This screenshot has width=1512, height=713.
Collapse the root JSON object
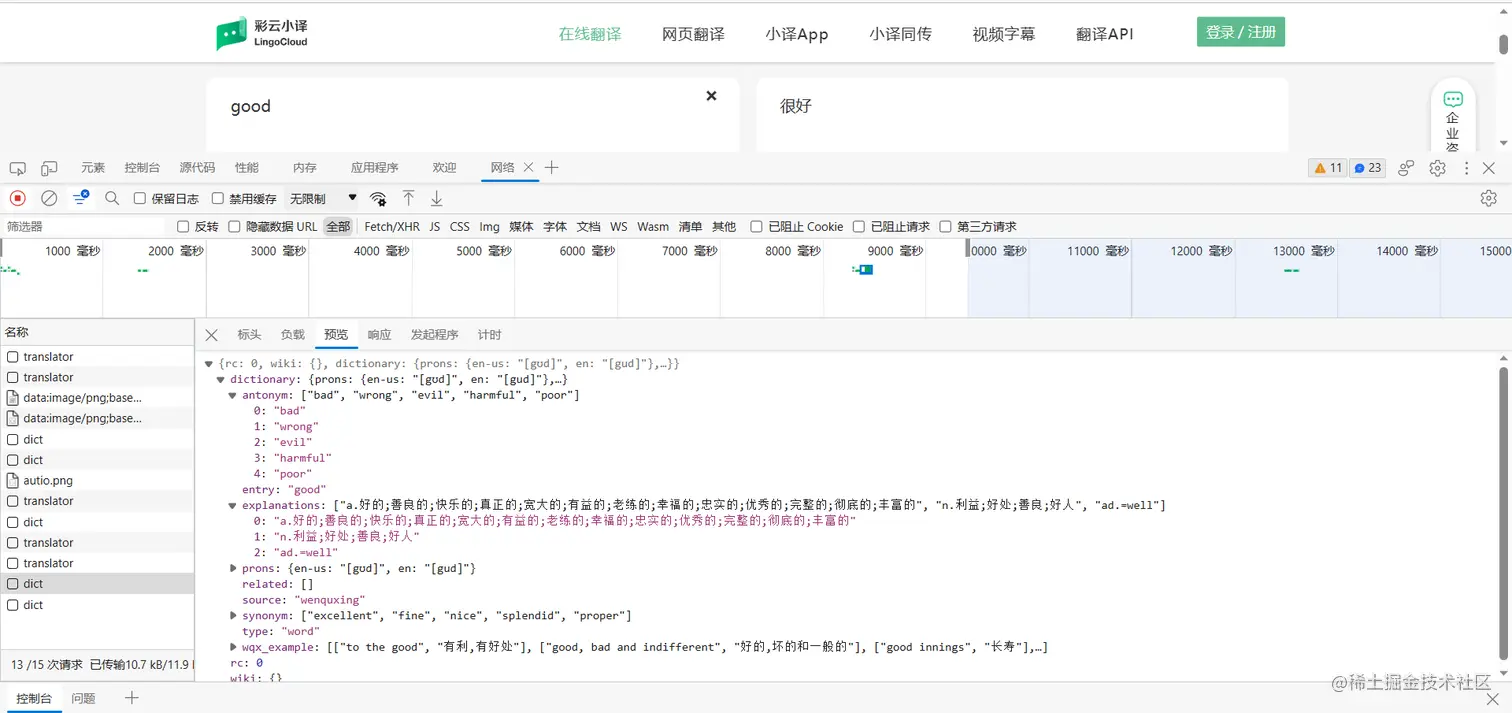[209, 364]
